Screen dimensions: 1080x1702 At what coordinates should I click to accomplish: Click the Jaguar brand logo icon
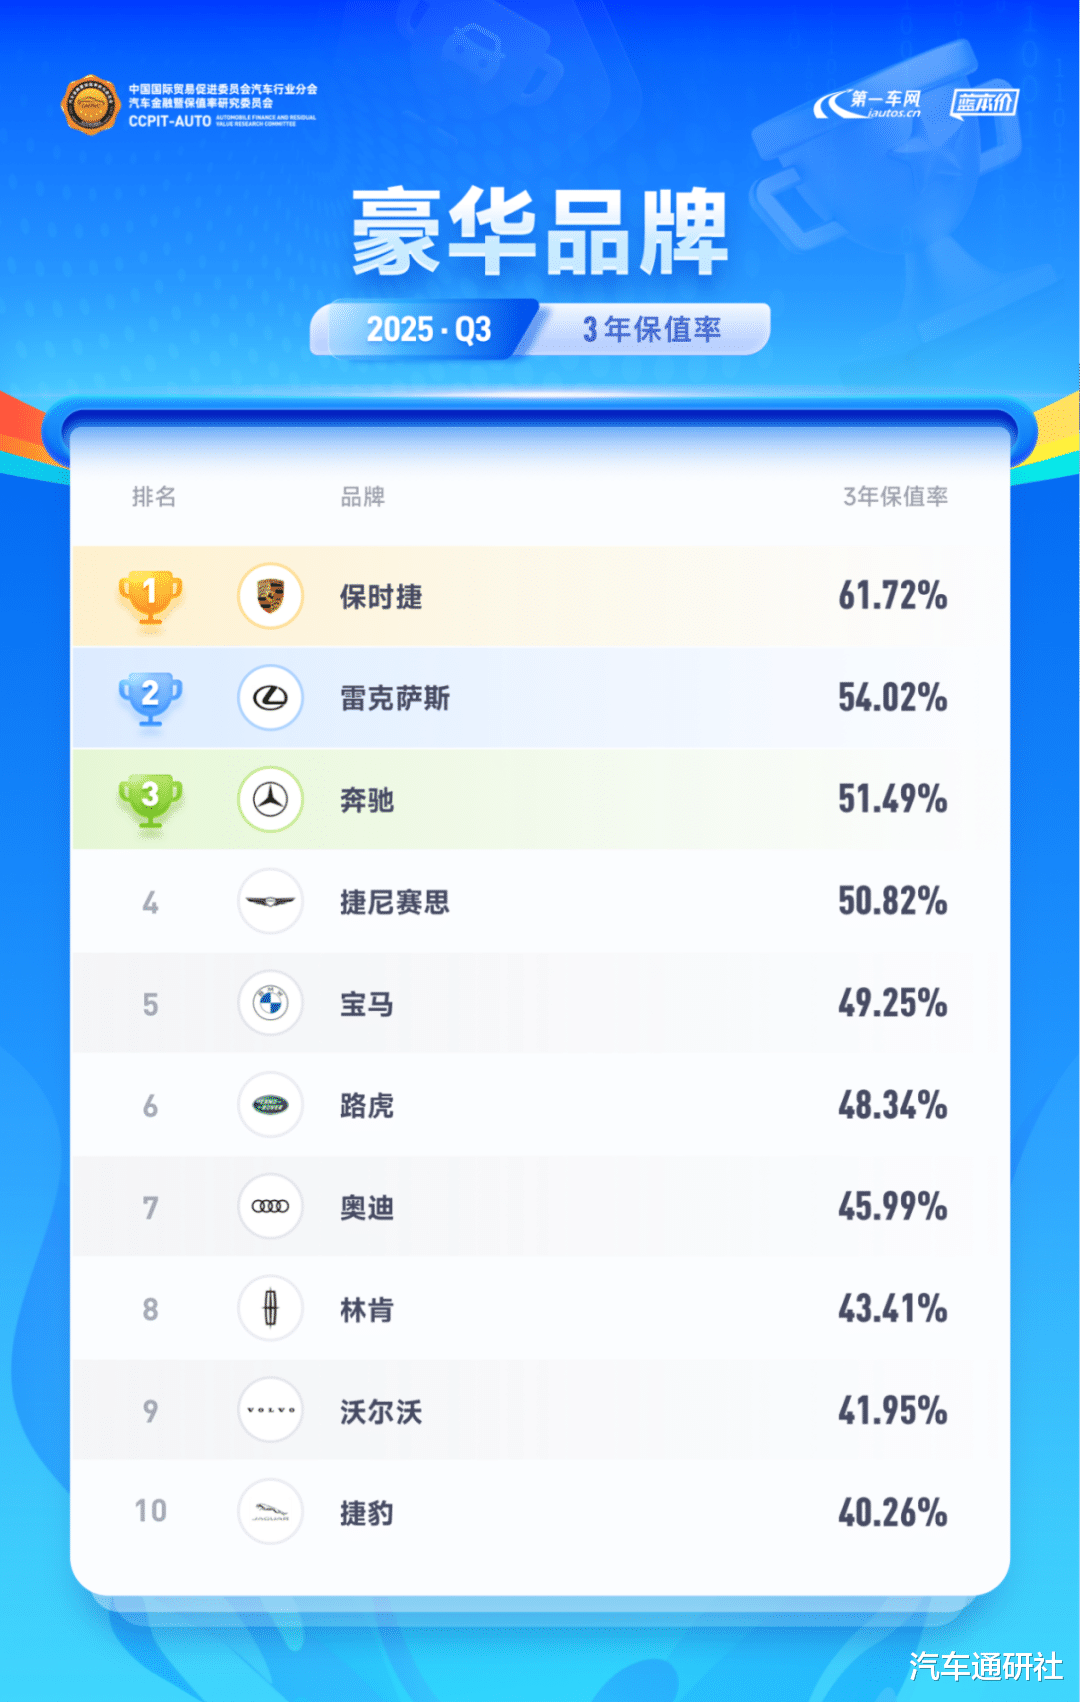click(x=270, y=1512)
